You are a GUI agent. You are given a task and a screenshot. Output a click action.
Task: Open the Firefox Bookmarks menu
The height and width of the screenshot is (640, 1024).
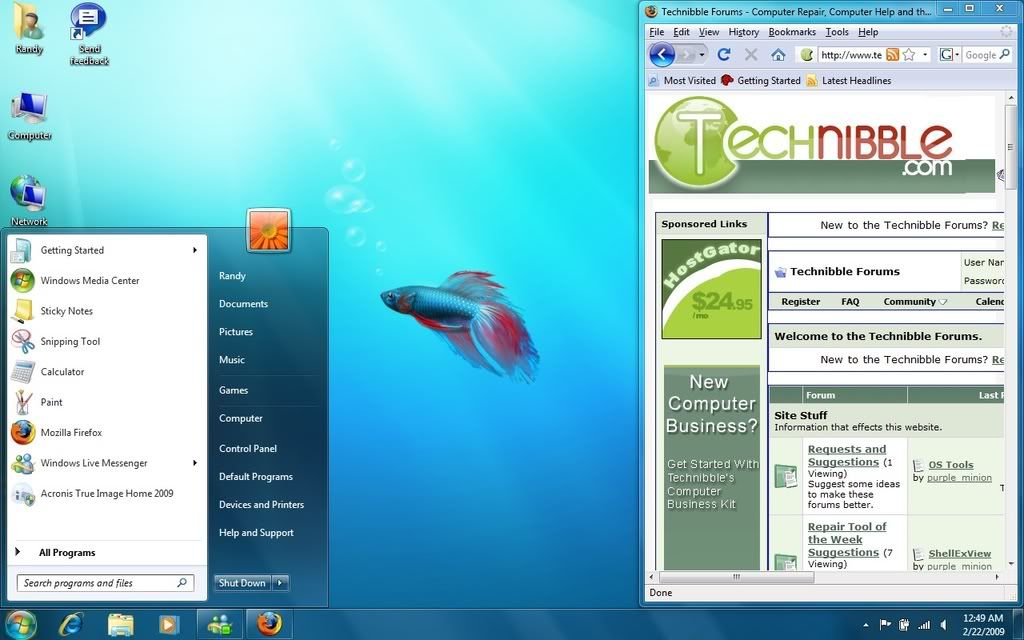[792, 32]
